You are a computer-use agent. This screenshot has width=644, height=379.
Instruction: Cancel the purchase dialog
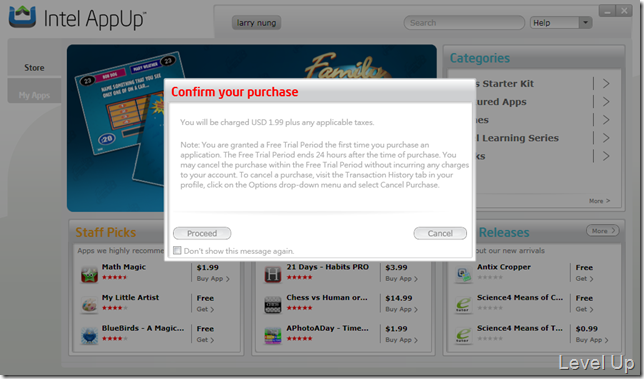[440, 233]
